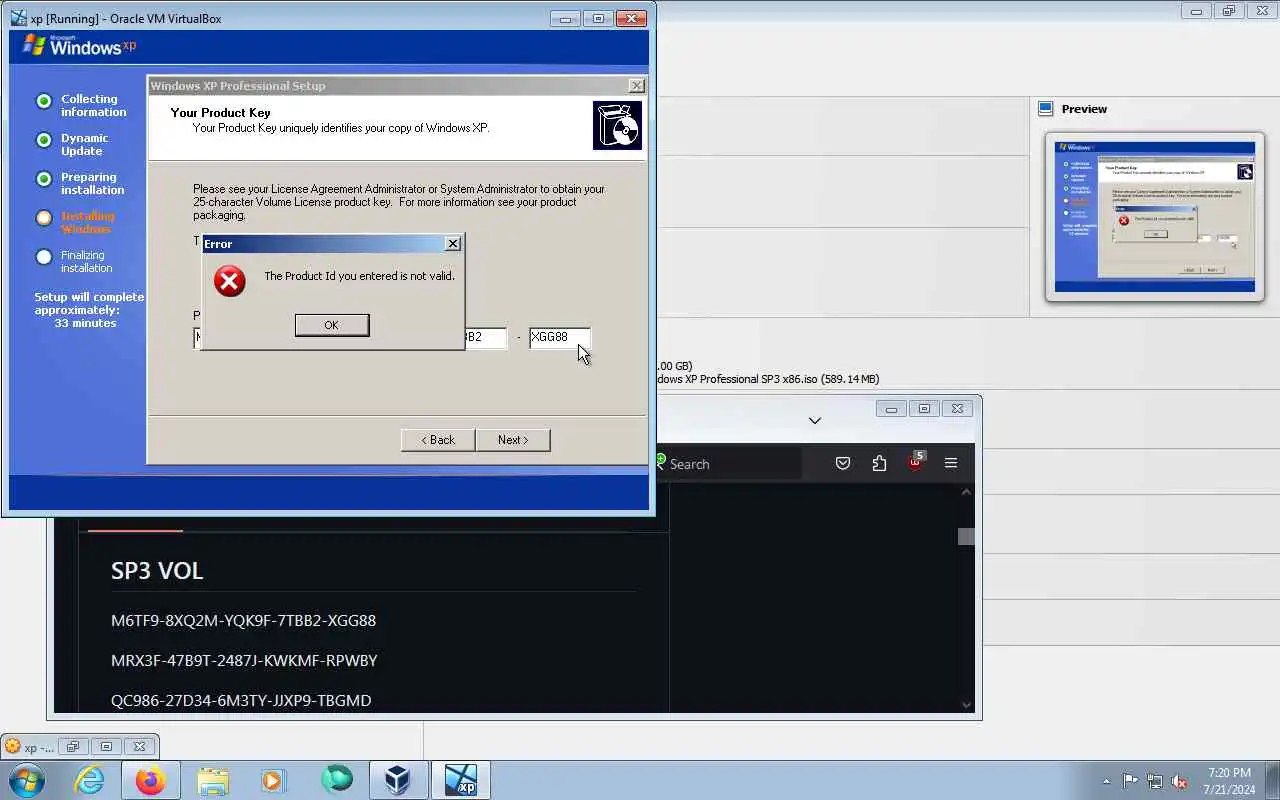
Task: Click the Firefox page scrollbar thumb
Action: [x=966, y=536]
